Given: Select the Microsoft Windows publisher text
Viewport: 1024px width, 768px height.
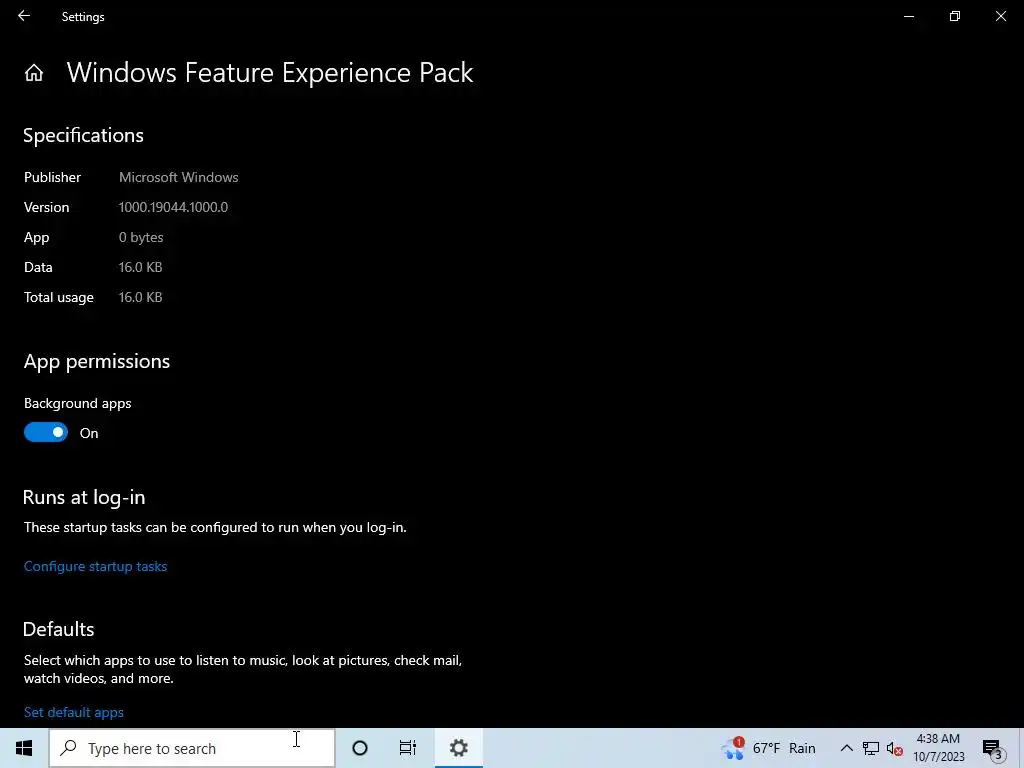Looking at the screenshot, I should pyautogui.click(x=178, y=177).
